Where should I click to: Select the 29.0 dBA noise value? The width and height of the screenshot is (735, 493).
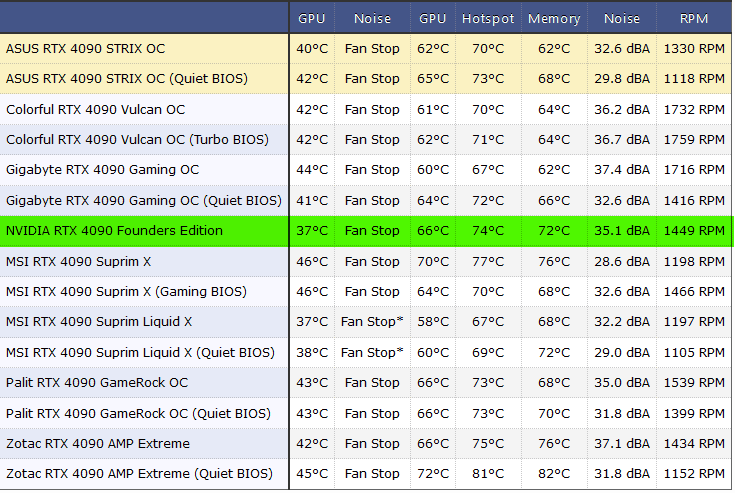coord(622,352)
